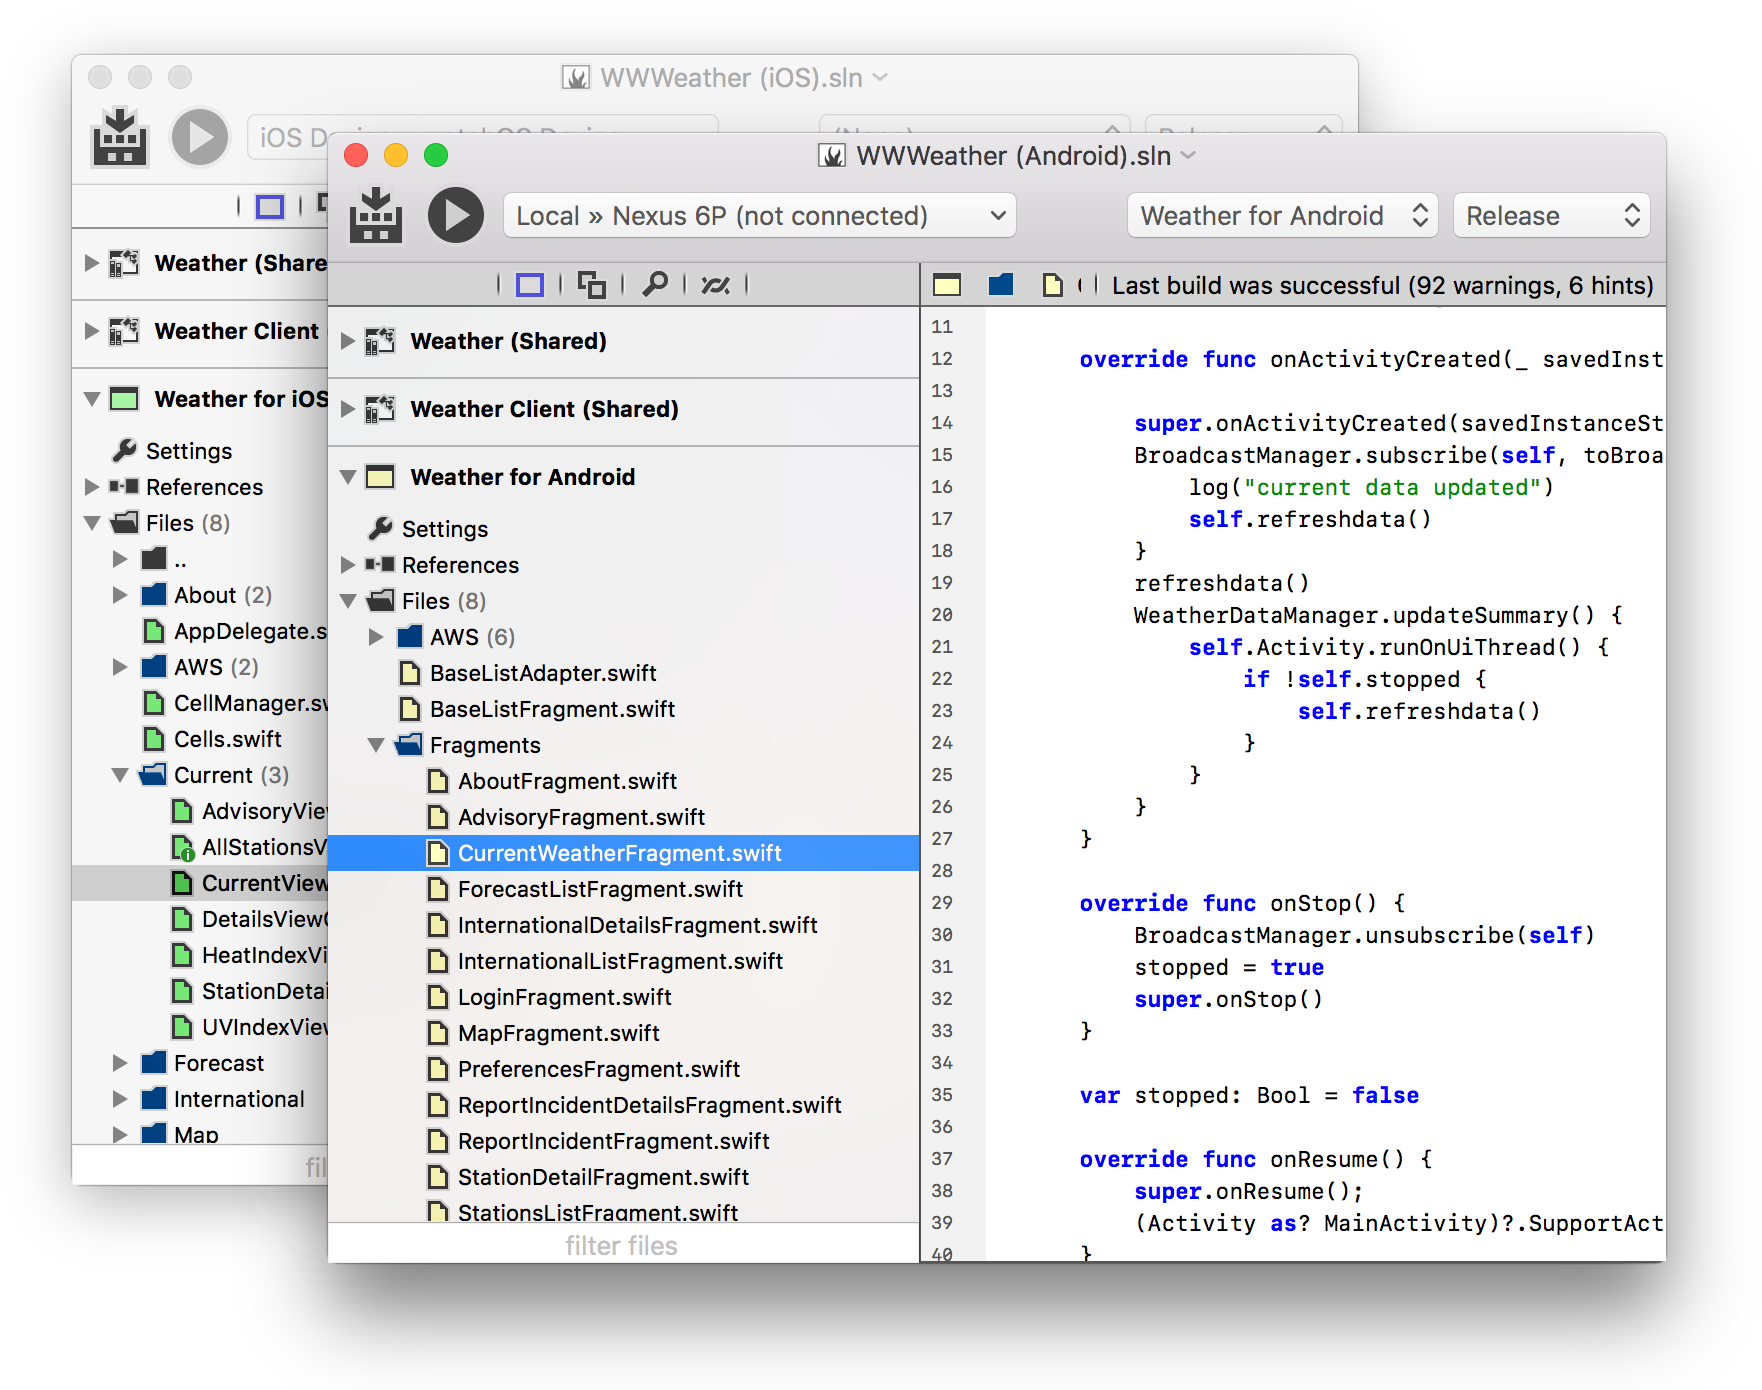Open ReportIncidentFragment.swift

(613, 1141)
